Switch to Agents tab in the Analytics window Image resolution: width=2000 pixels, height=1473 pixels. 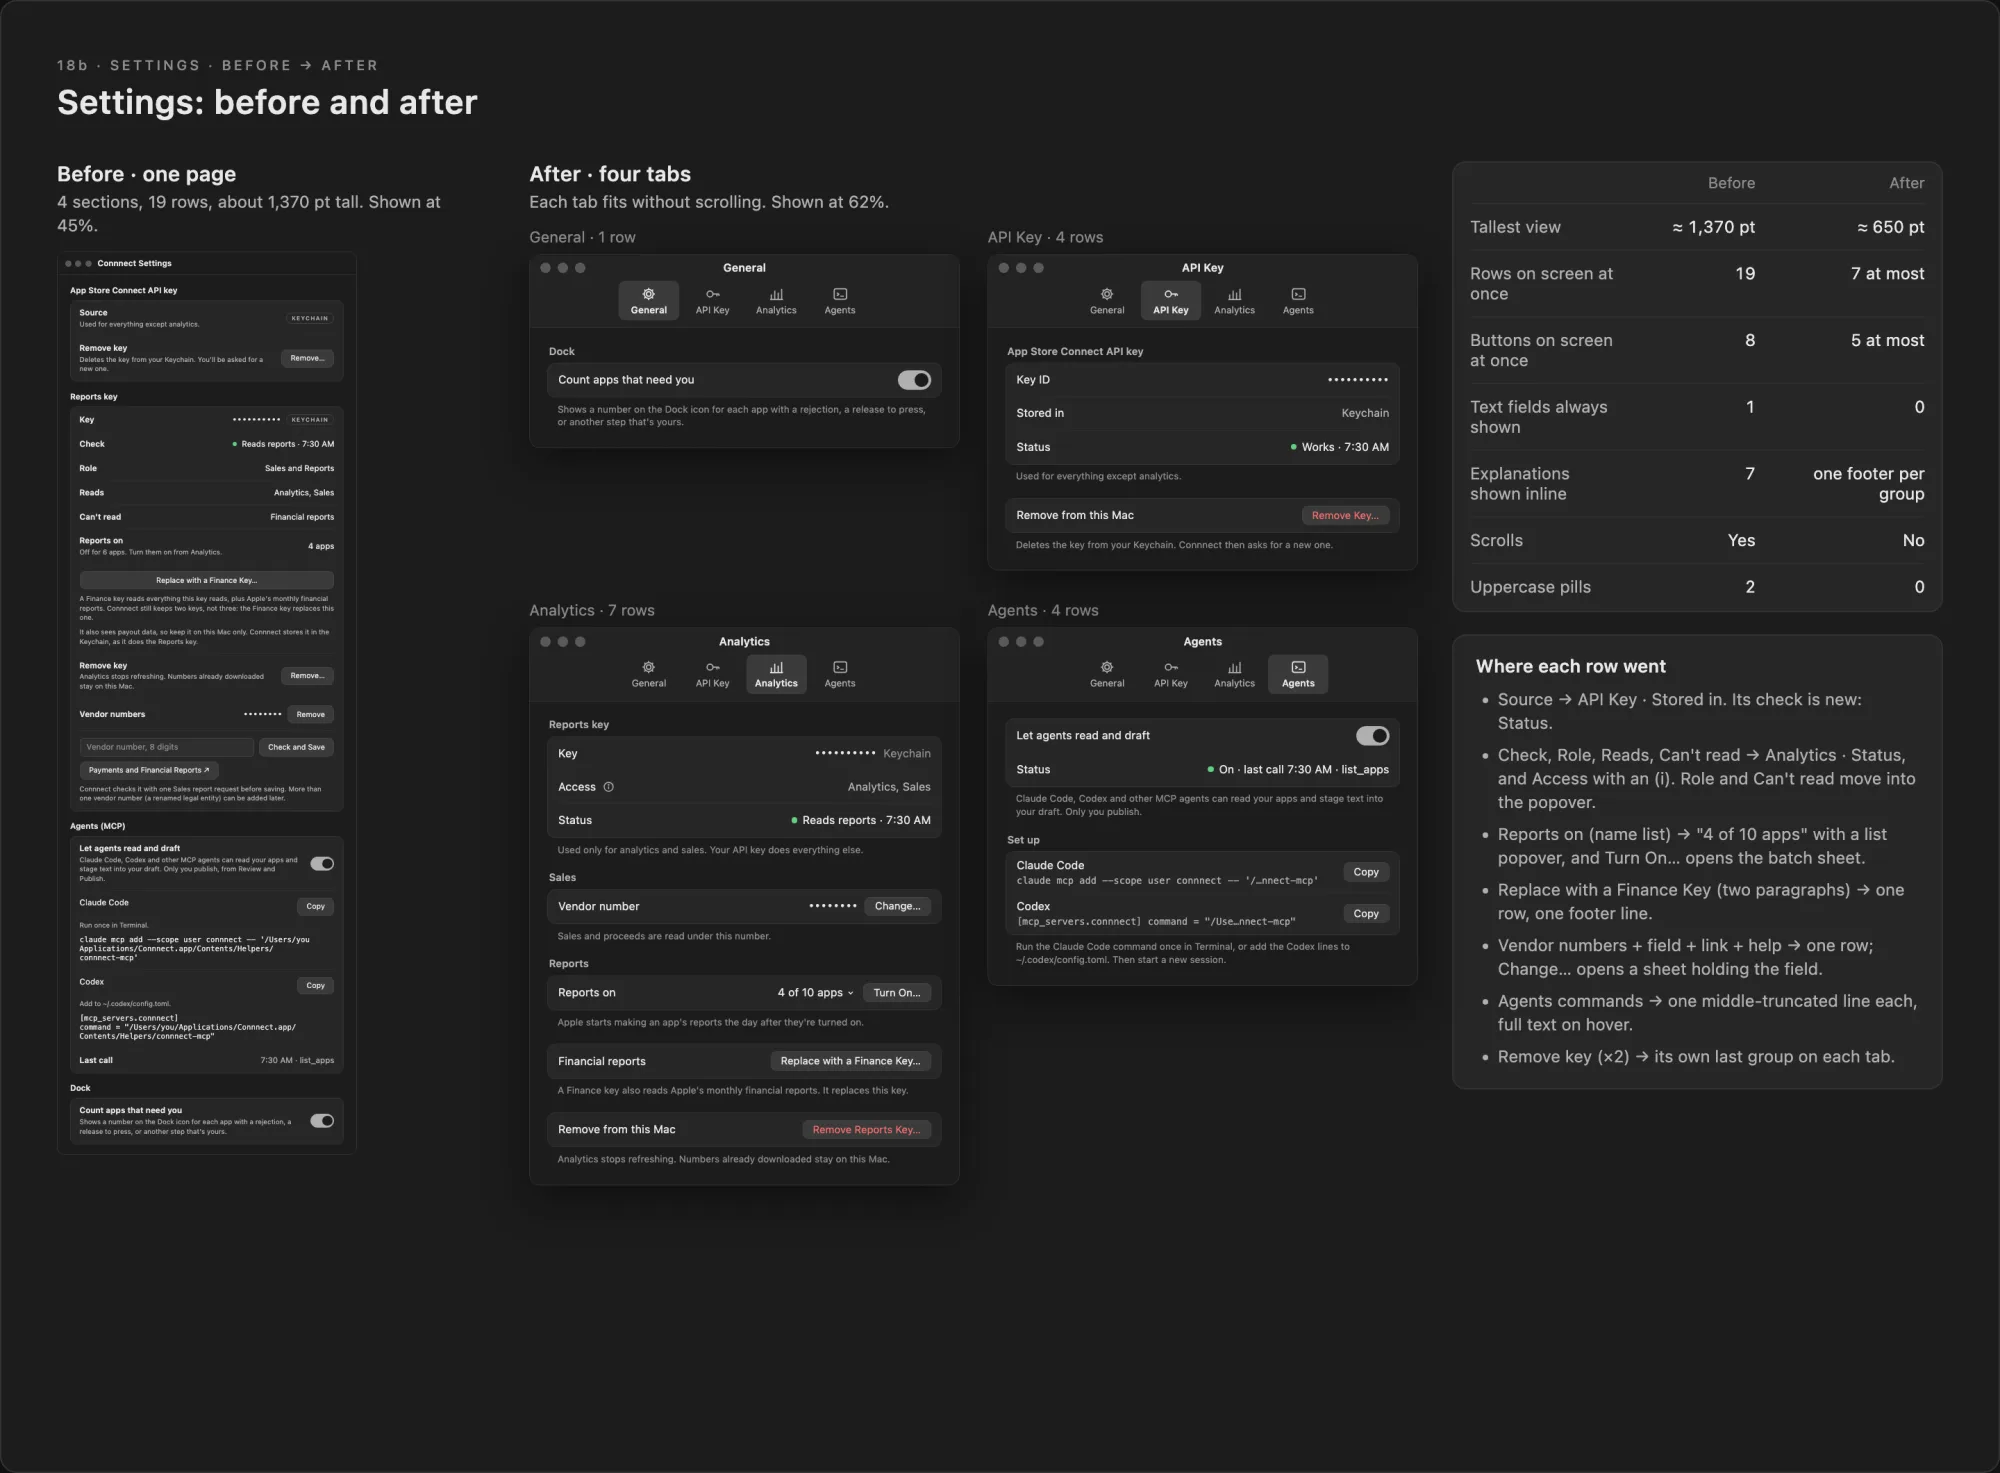pos(840,674)
